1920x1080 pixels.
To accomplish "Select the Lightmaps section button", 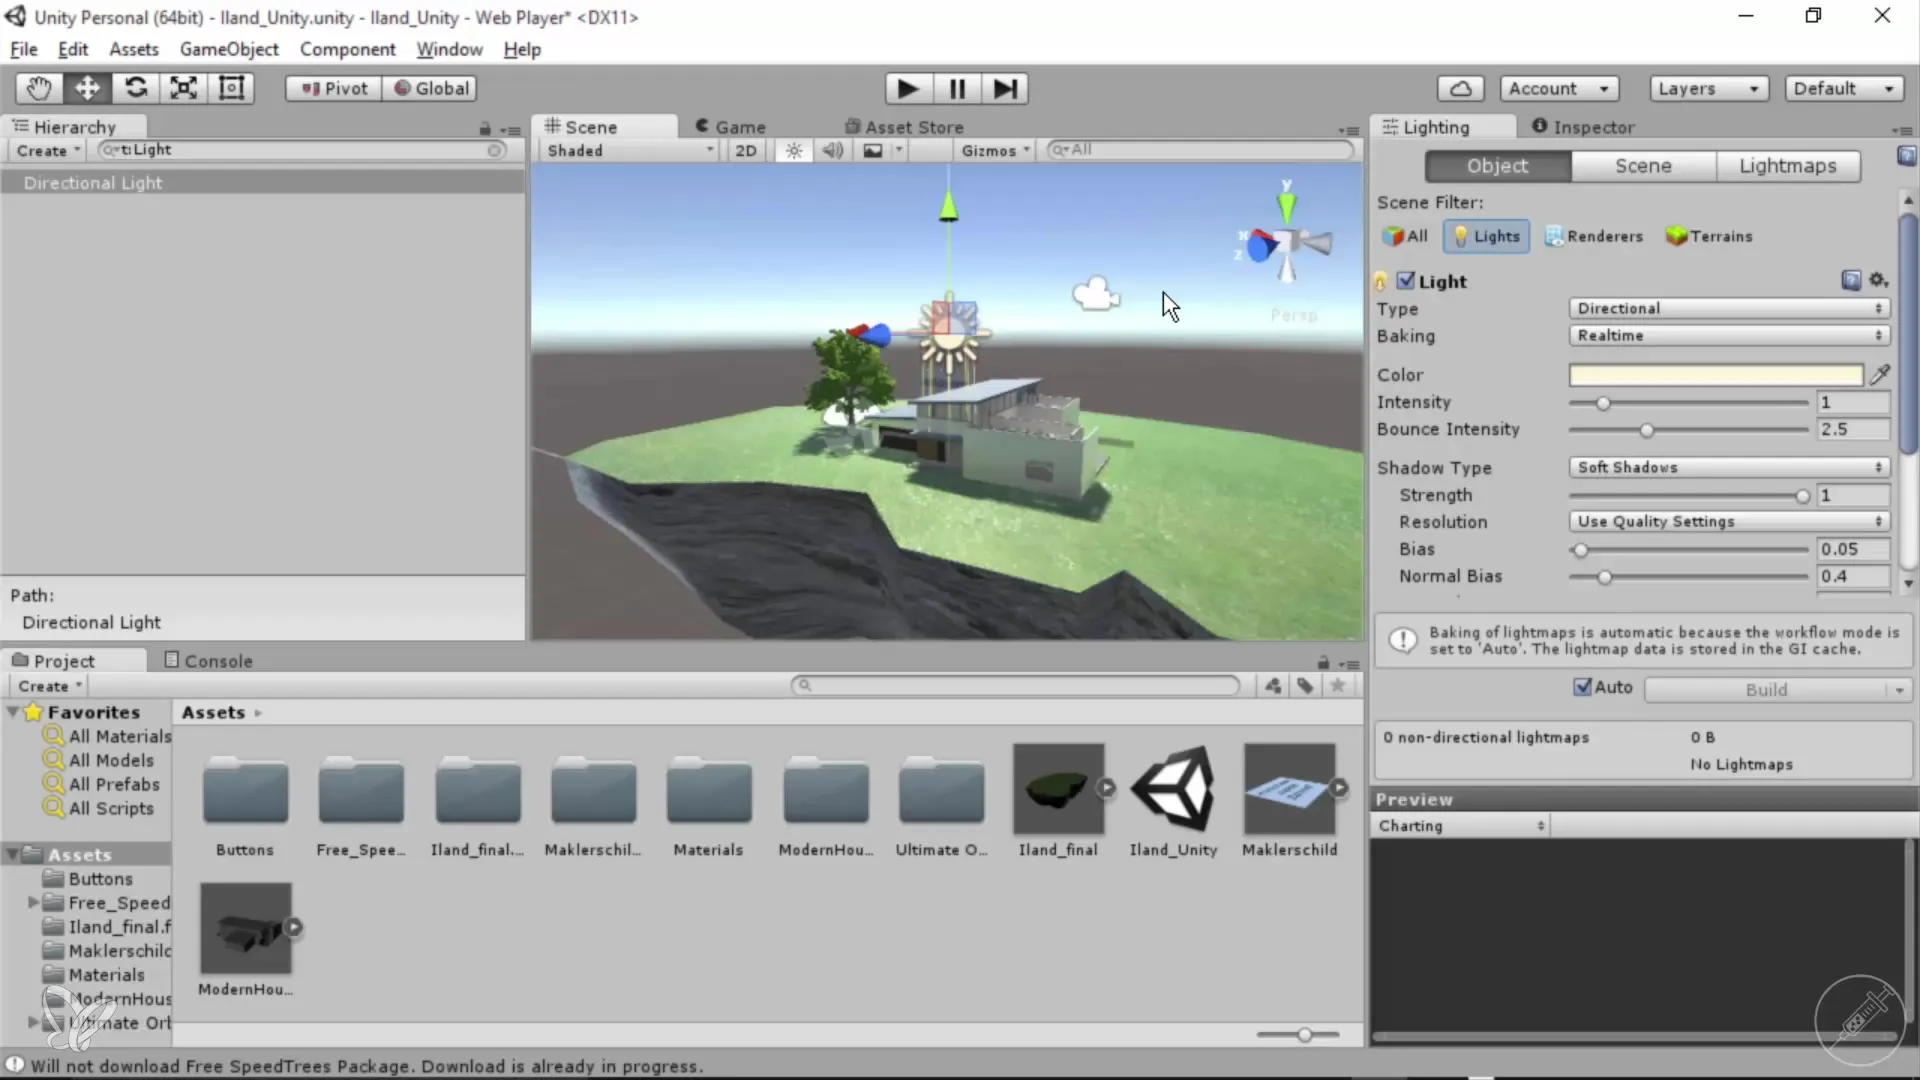I will click(x=1788, y=166).
